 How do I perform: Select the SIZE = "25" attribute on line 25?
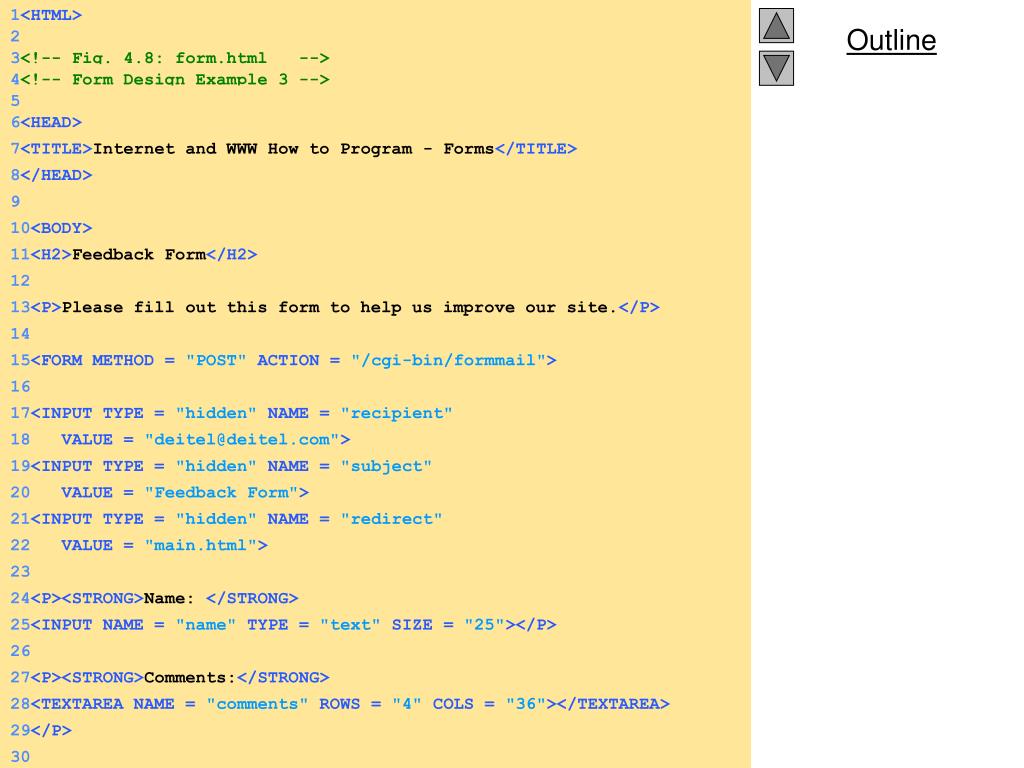[448, 625]
